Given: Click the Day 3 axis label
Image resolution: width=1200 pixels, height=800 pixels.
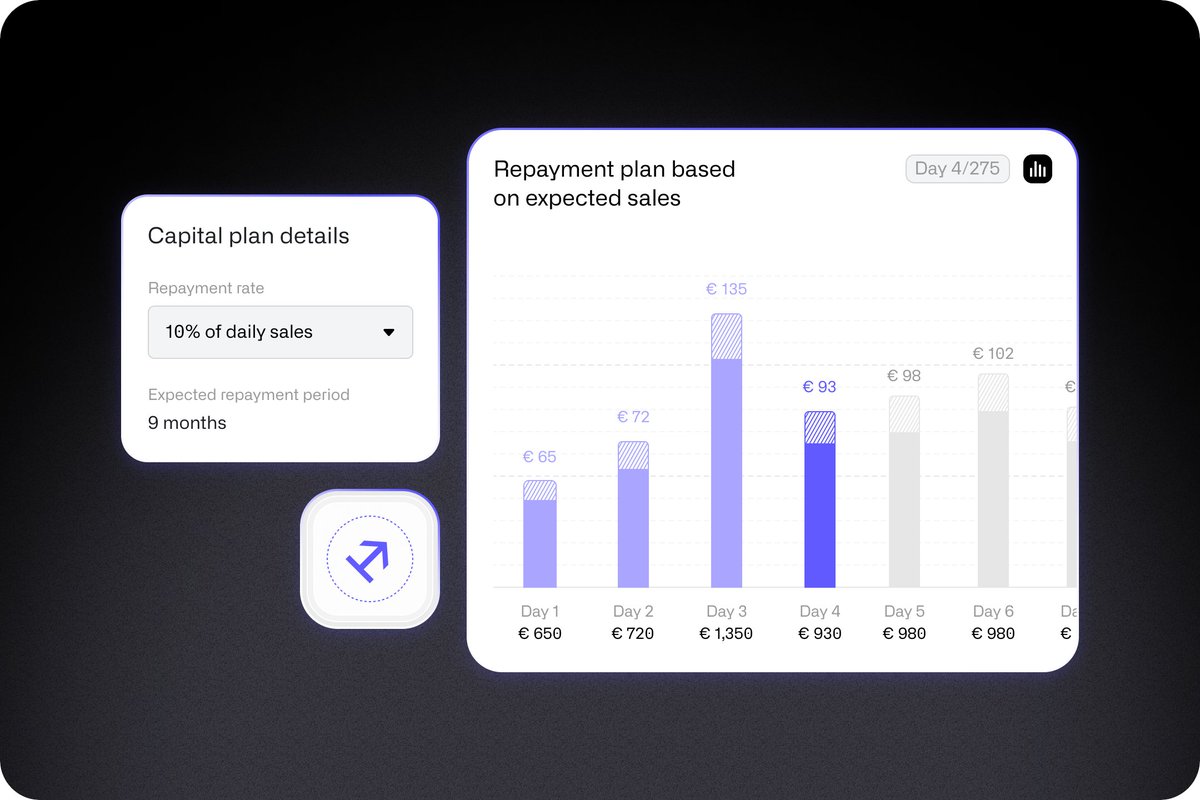Looking at the screenshot, I should coord(726,611).
